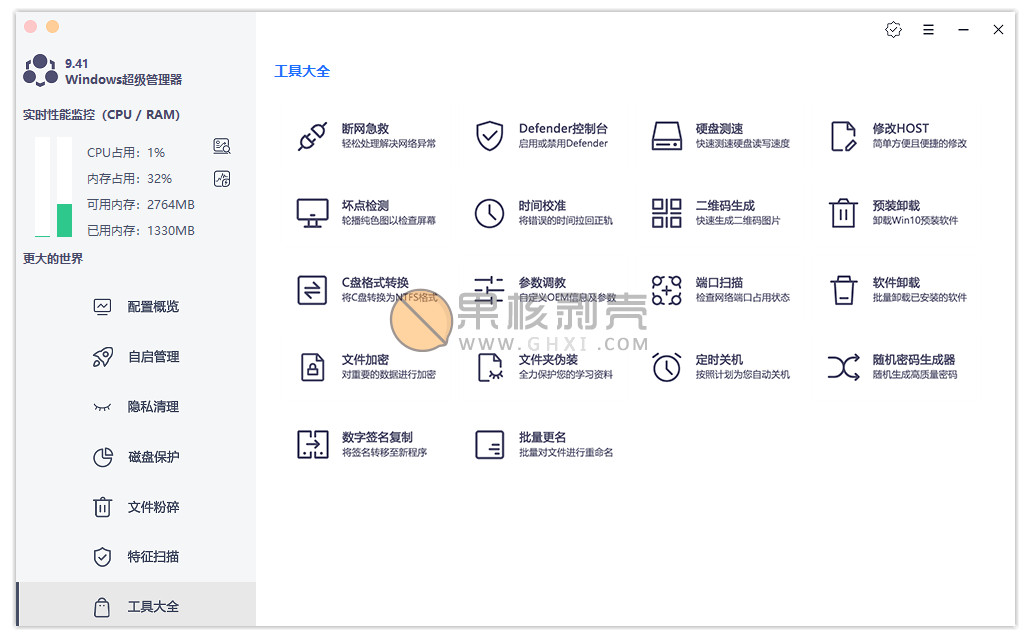Select the 端口扫描 scan icon
Screen dimensions: 1034x637
[666, 290]
